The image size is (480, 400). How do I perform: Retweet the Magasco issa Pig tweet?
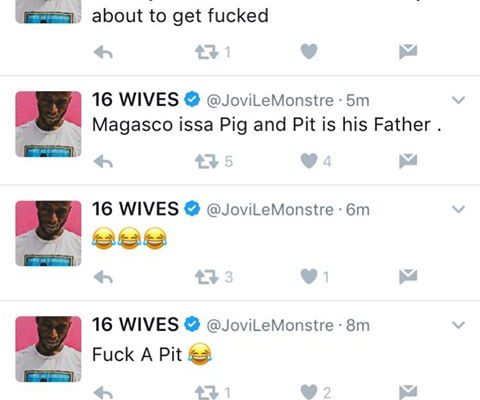click(207, 162)
